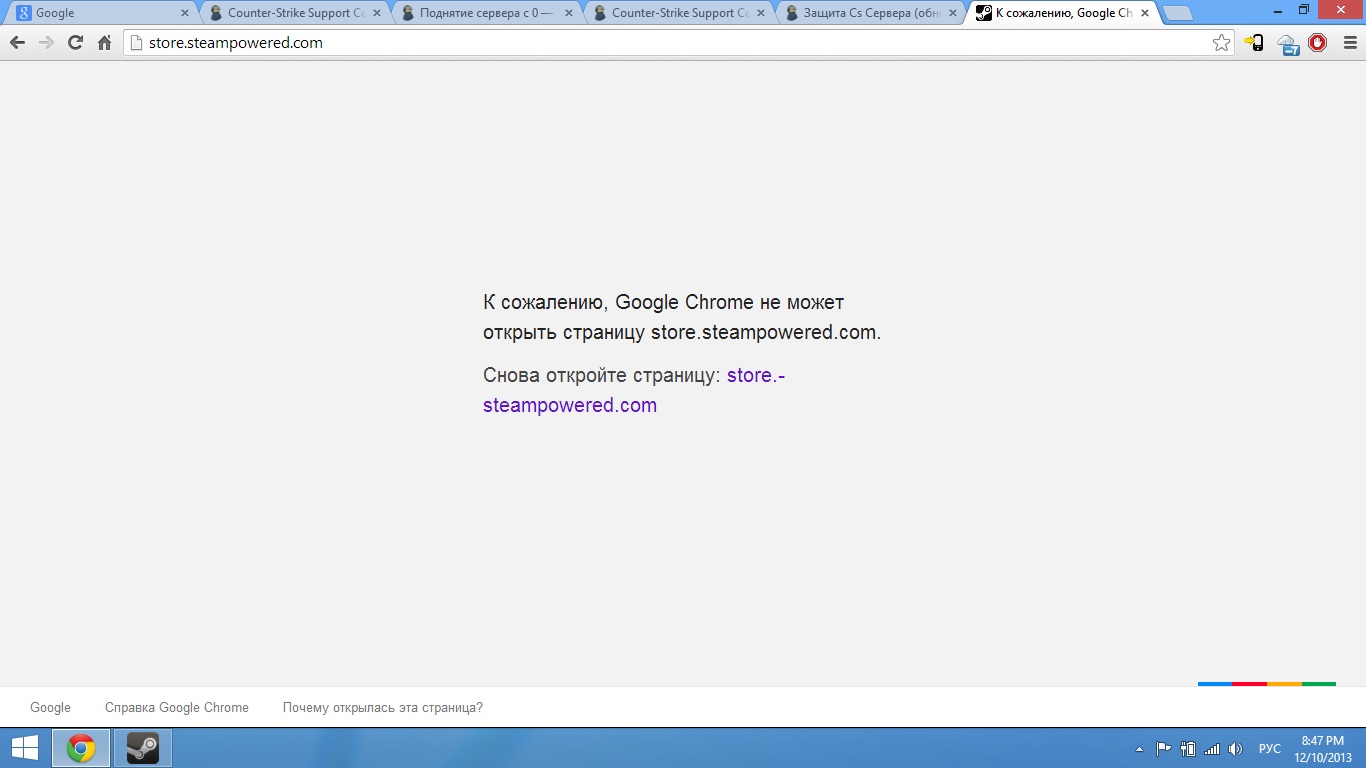Viewport: 1366px width, 768px height.
Task: Close the active error page tab
Action: (1144, 13)
